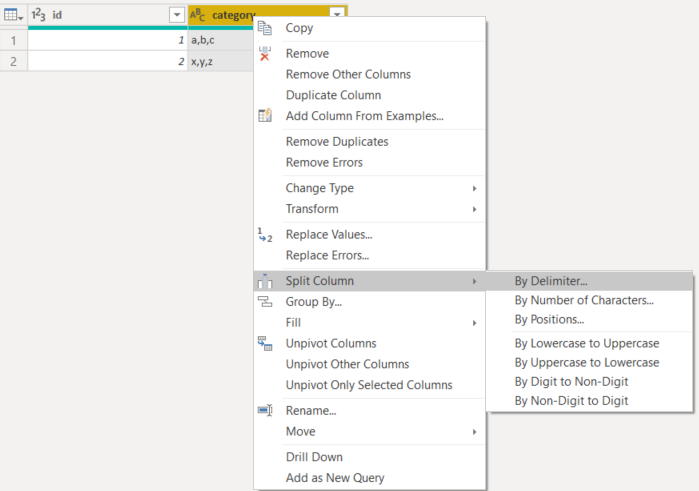Image resolution: width=699 pixels, height=491 pixels.
Task: Choose Group By entry
Action: [370, 302]
